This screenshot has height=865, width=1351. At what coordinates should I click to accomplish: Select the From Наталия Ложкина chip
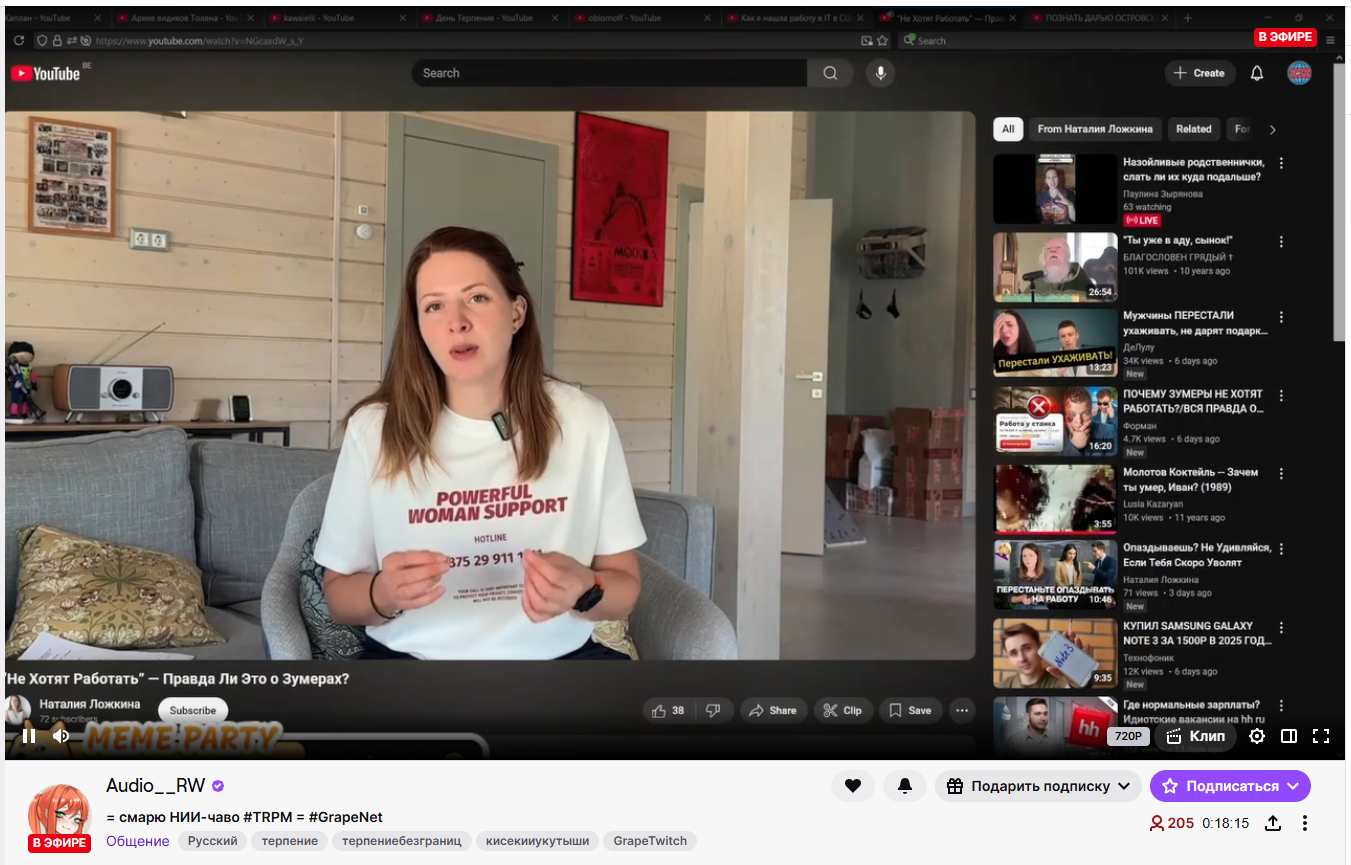[x=1095, y=129]
